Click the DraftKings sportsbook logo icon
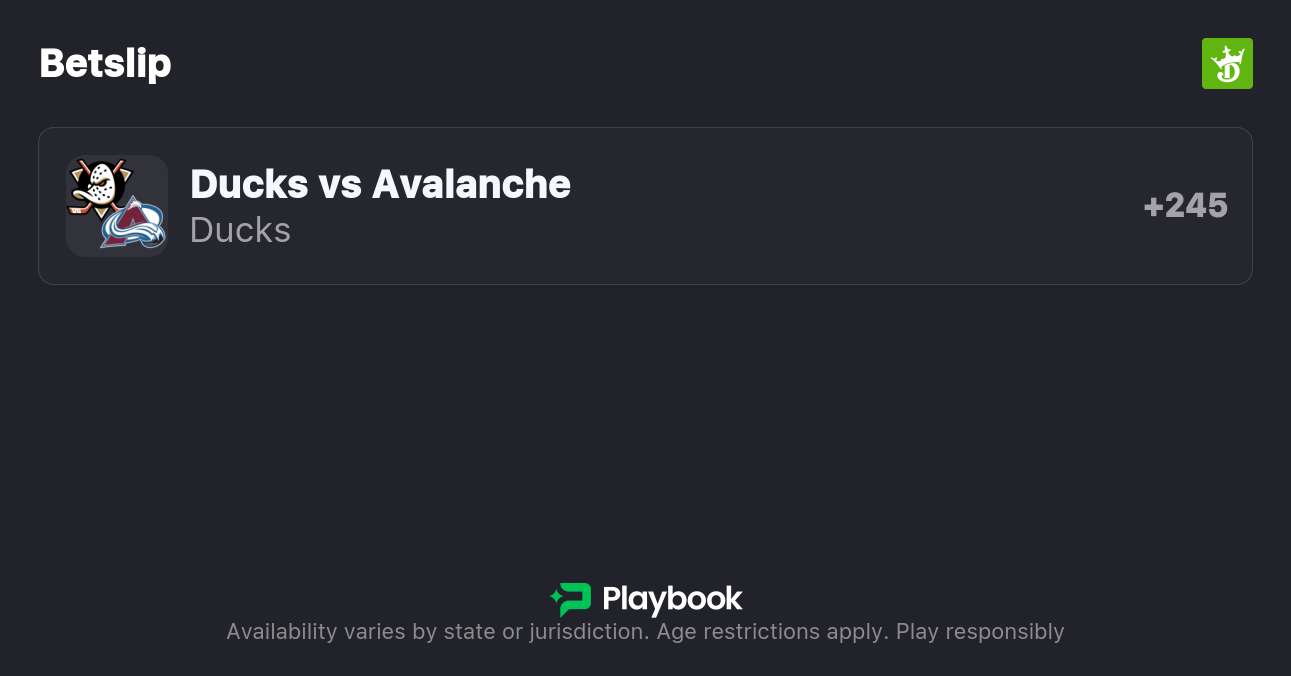 point(1227,64)
